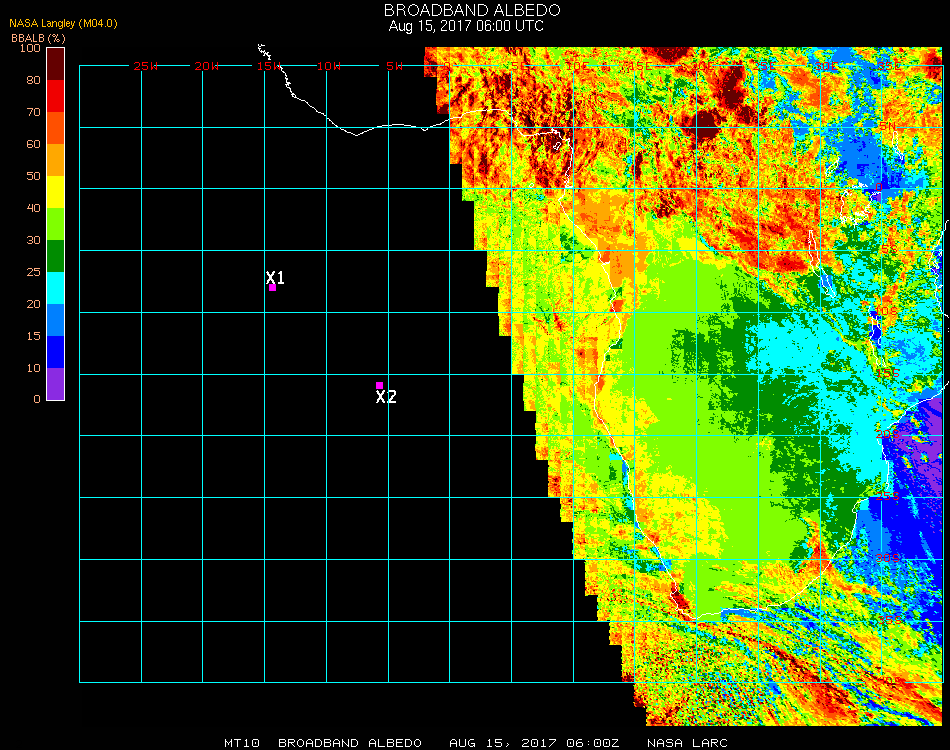Pick the bright red 70–80 legend swatch
The width and height of the screenshot is (950, 750).
[56, 95]
